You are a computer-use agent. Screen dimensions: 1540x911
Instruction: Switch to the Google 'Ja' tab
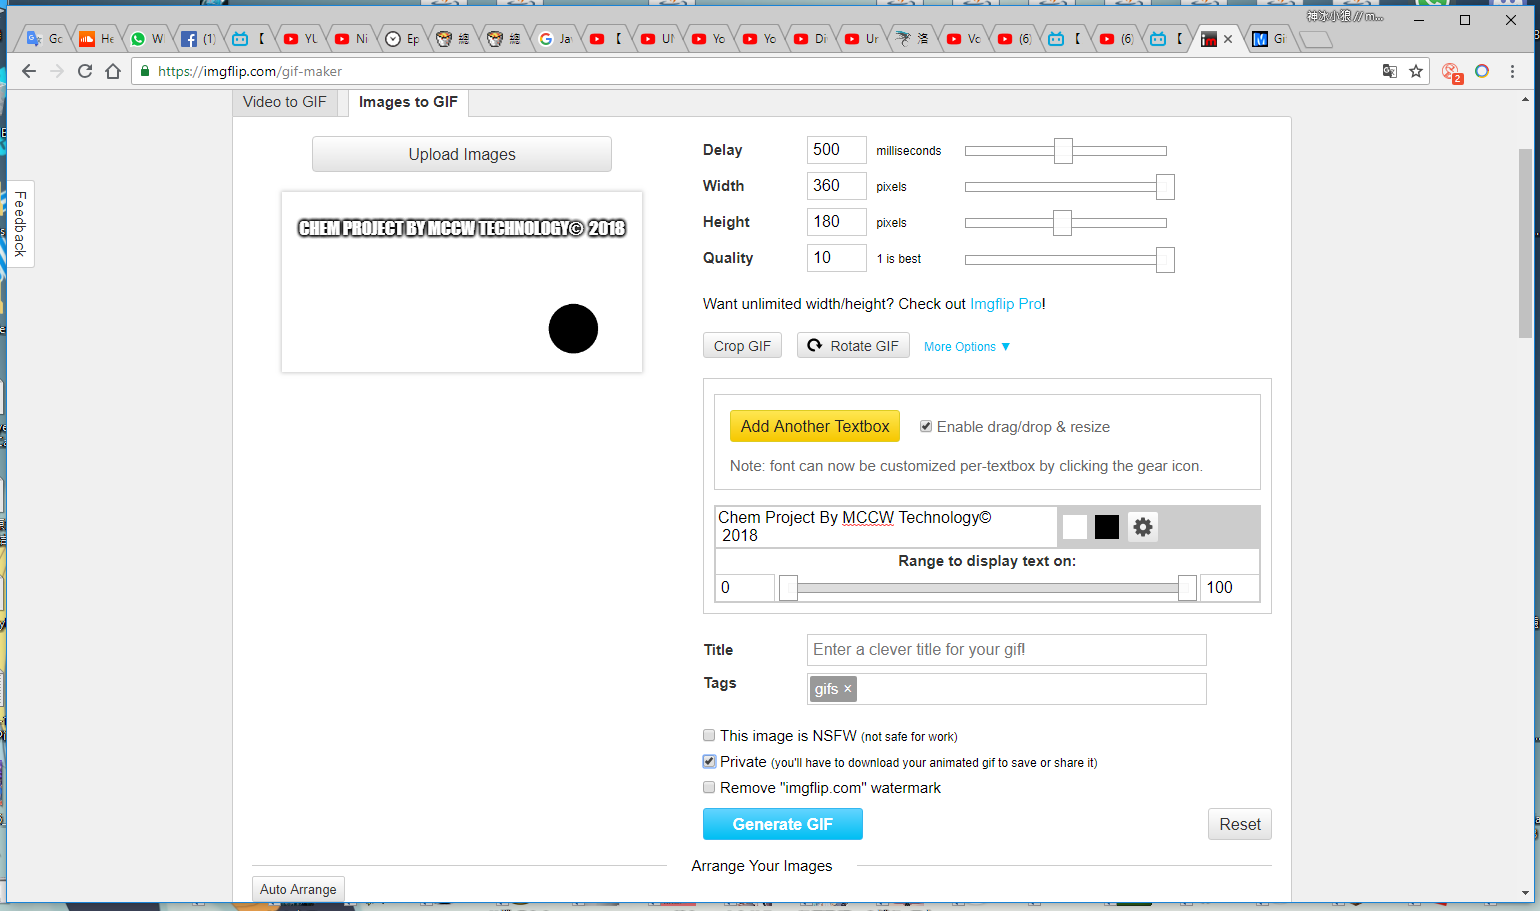point(555,39)
